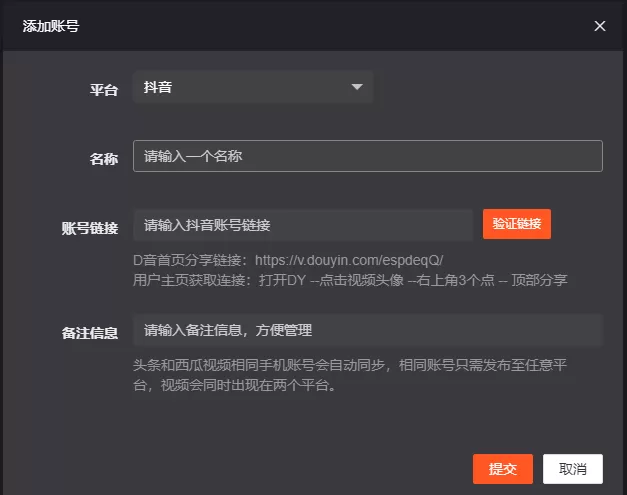
Task: Click into the 备注信息 text field
Action: (367, 330)
